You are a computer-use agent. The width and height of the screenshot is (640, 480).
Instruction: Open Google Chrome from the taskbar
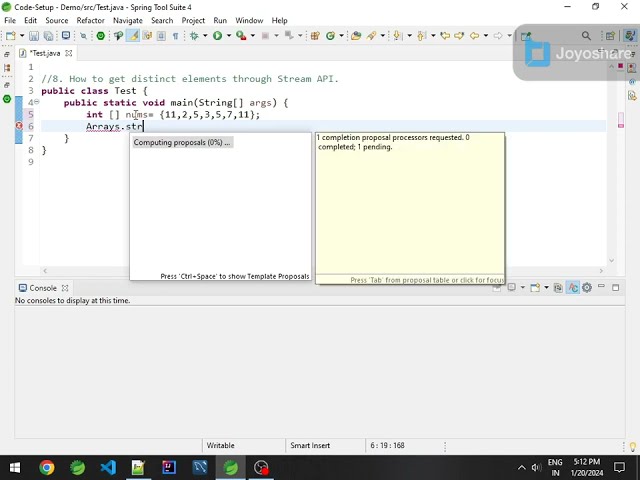[47, 467]
